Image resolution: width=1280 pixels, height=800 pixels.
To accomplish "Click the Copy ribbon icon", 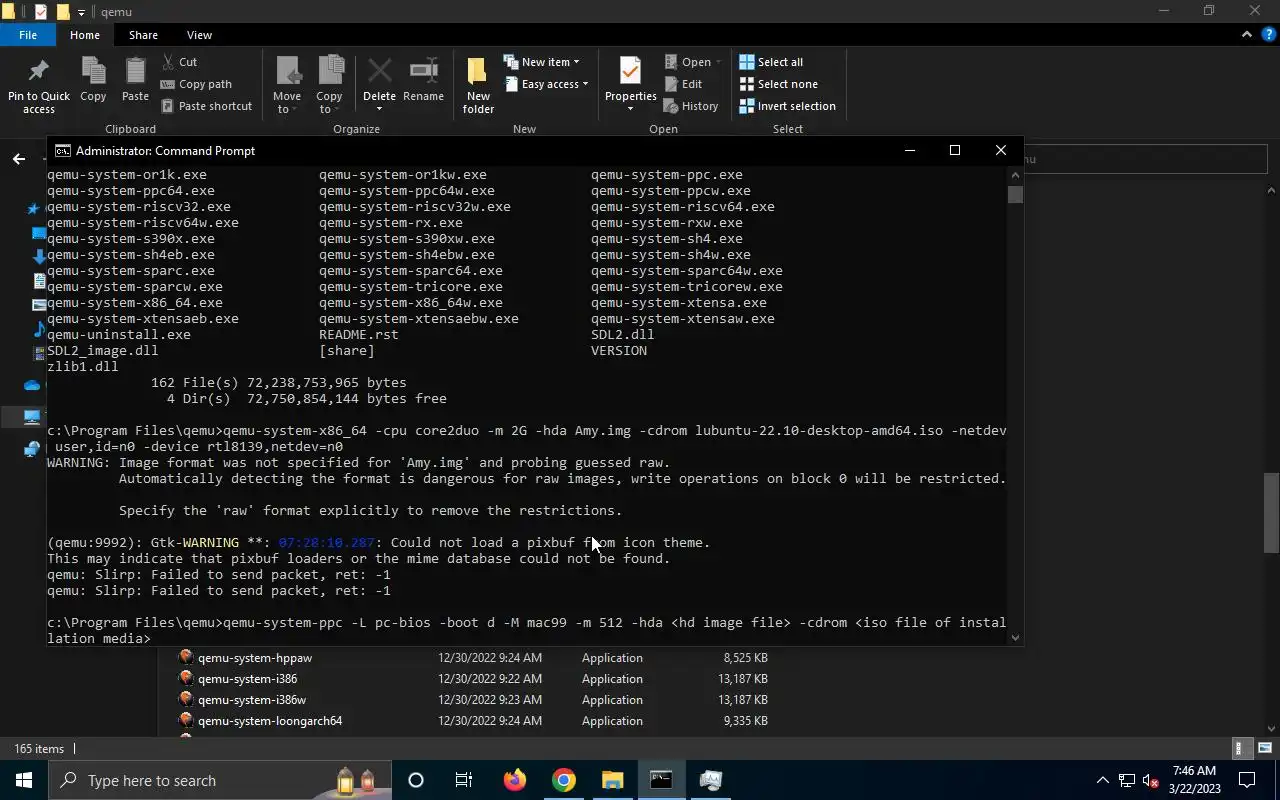I will [93, 80].
